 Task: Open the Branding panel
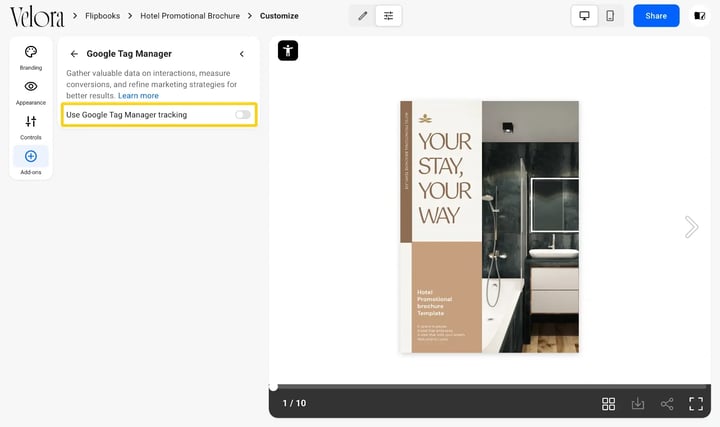31,58
